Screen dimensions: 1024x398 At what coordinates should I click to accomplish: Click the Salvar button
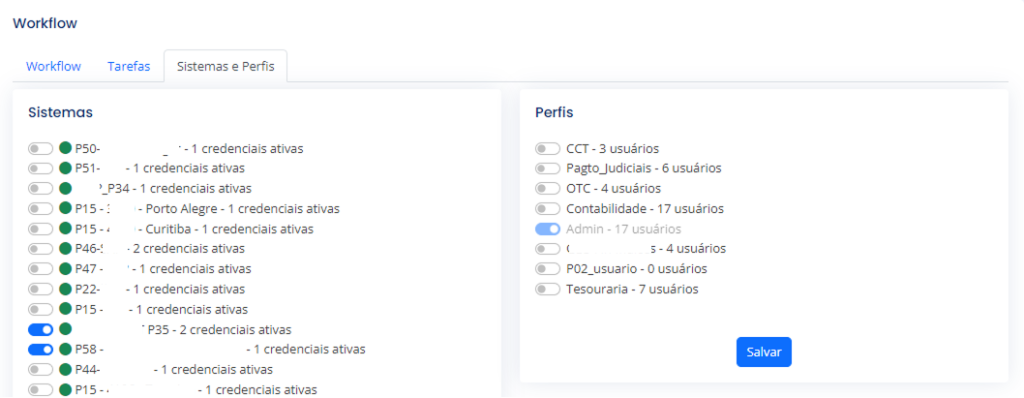coord(764,352)
